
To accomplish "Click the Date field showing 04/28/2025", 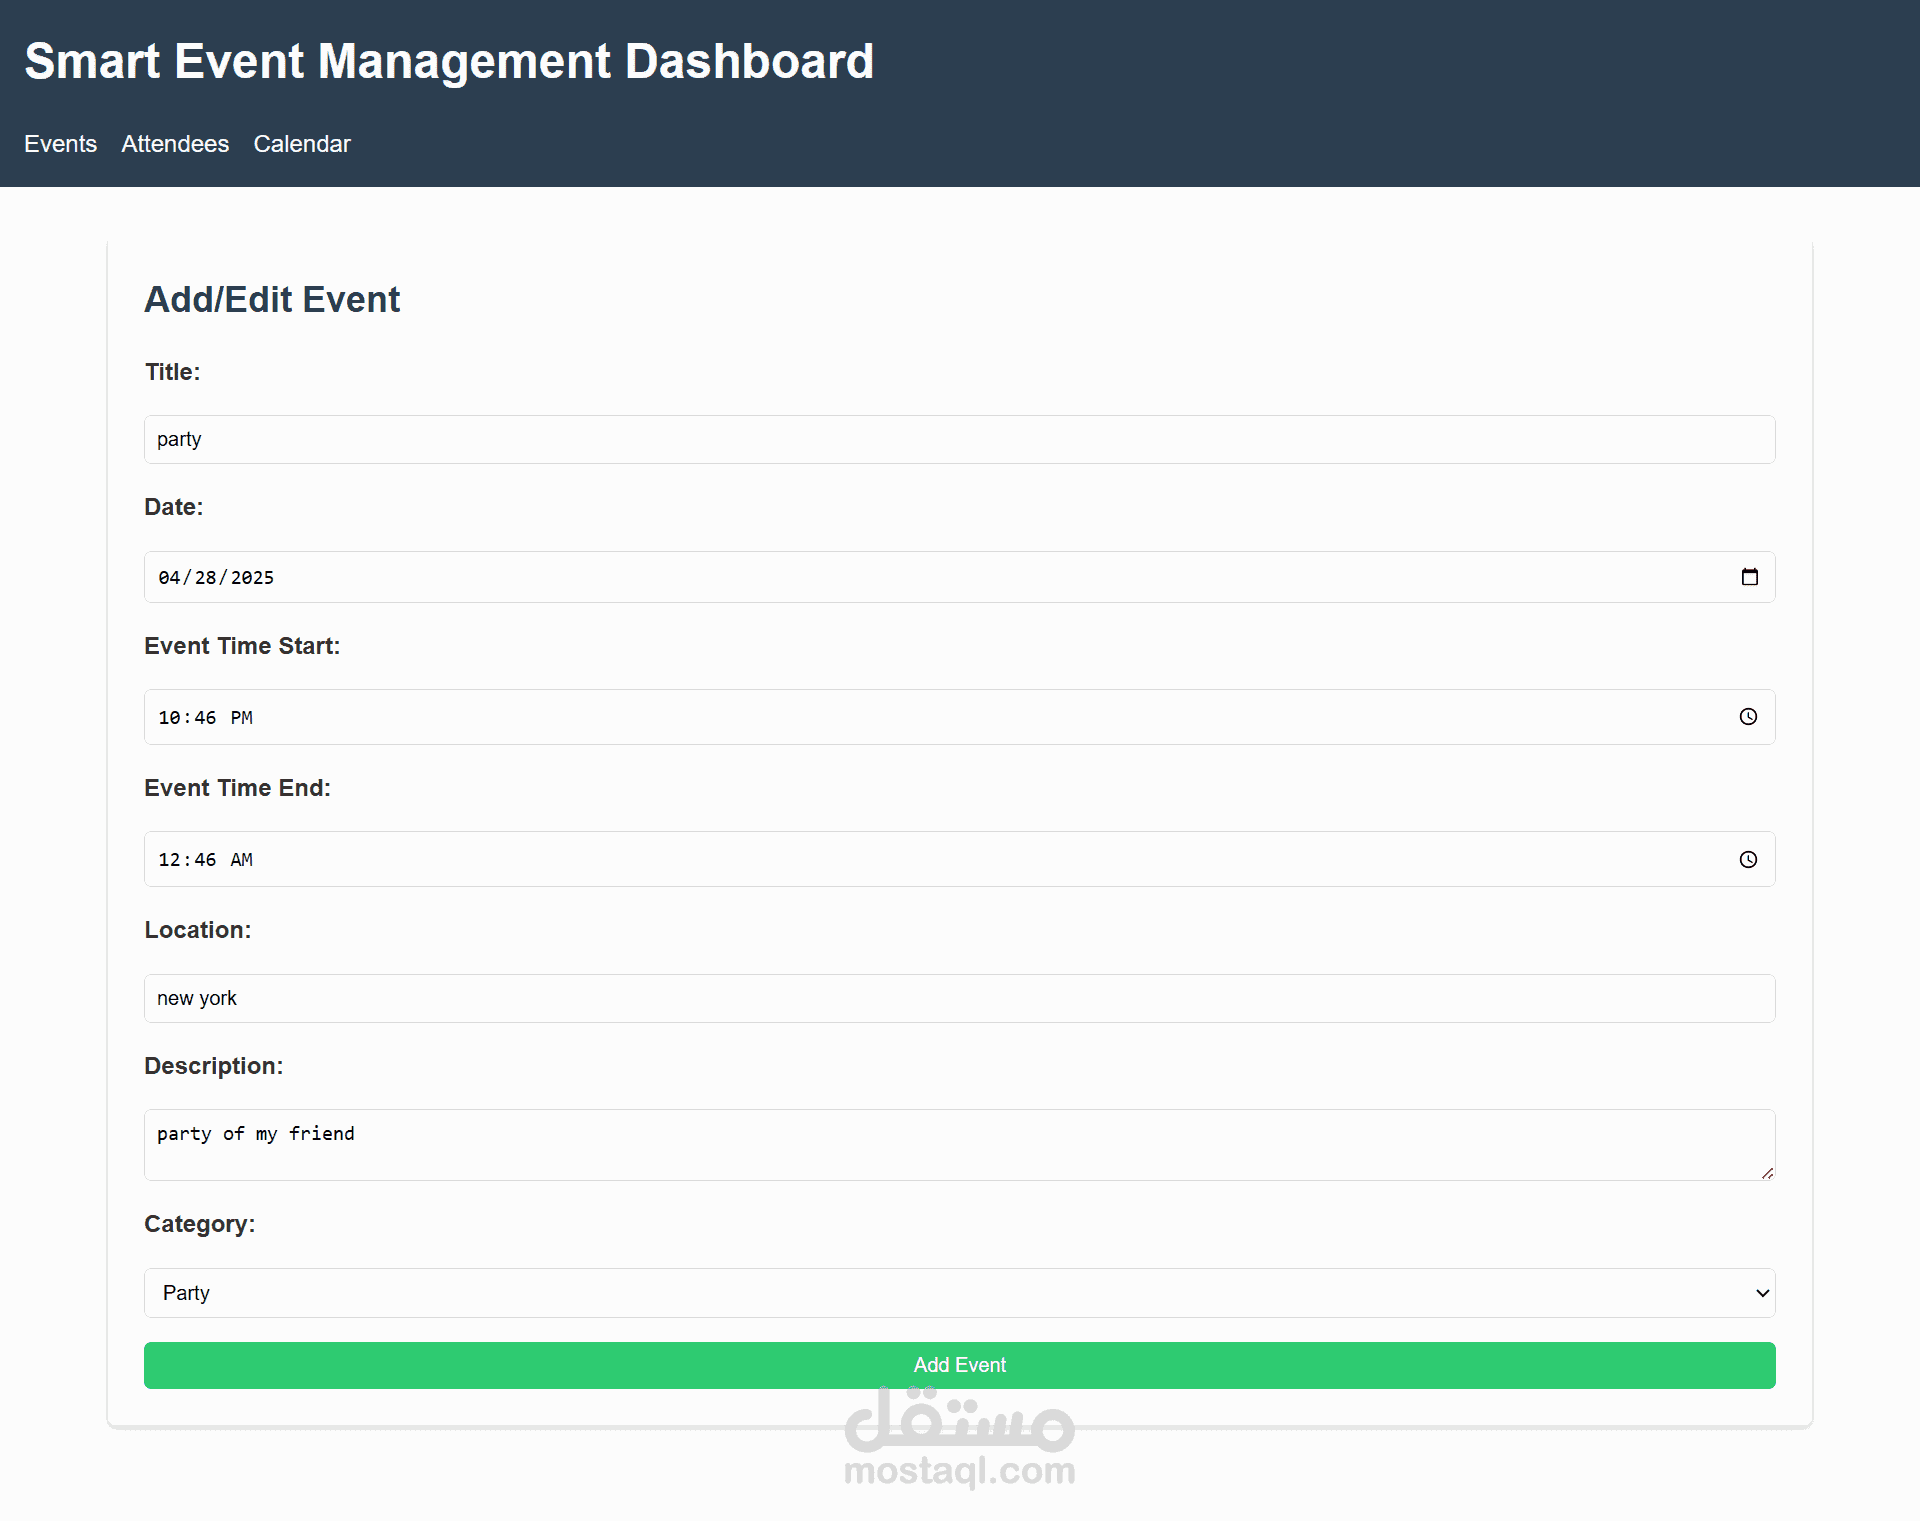I will tap(900, 578).
